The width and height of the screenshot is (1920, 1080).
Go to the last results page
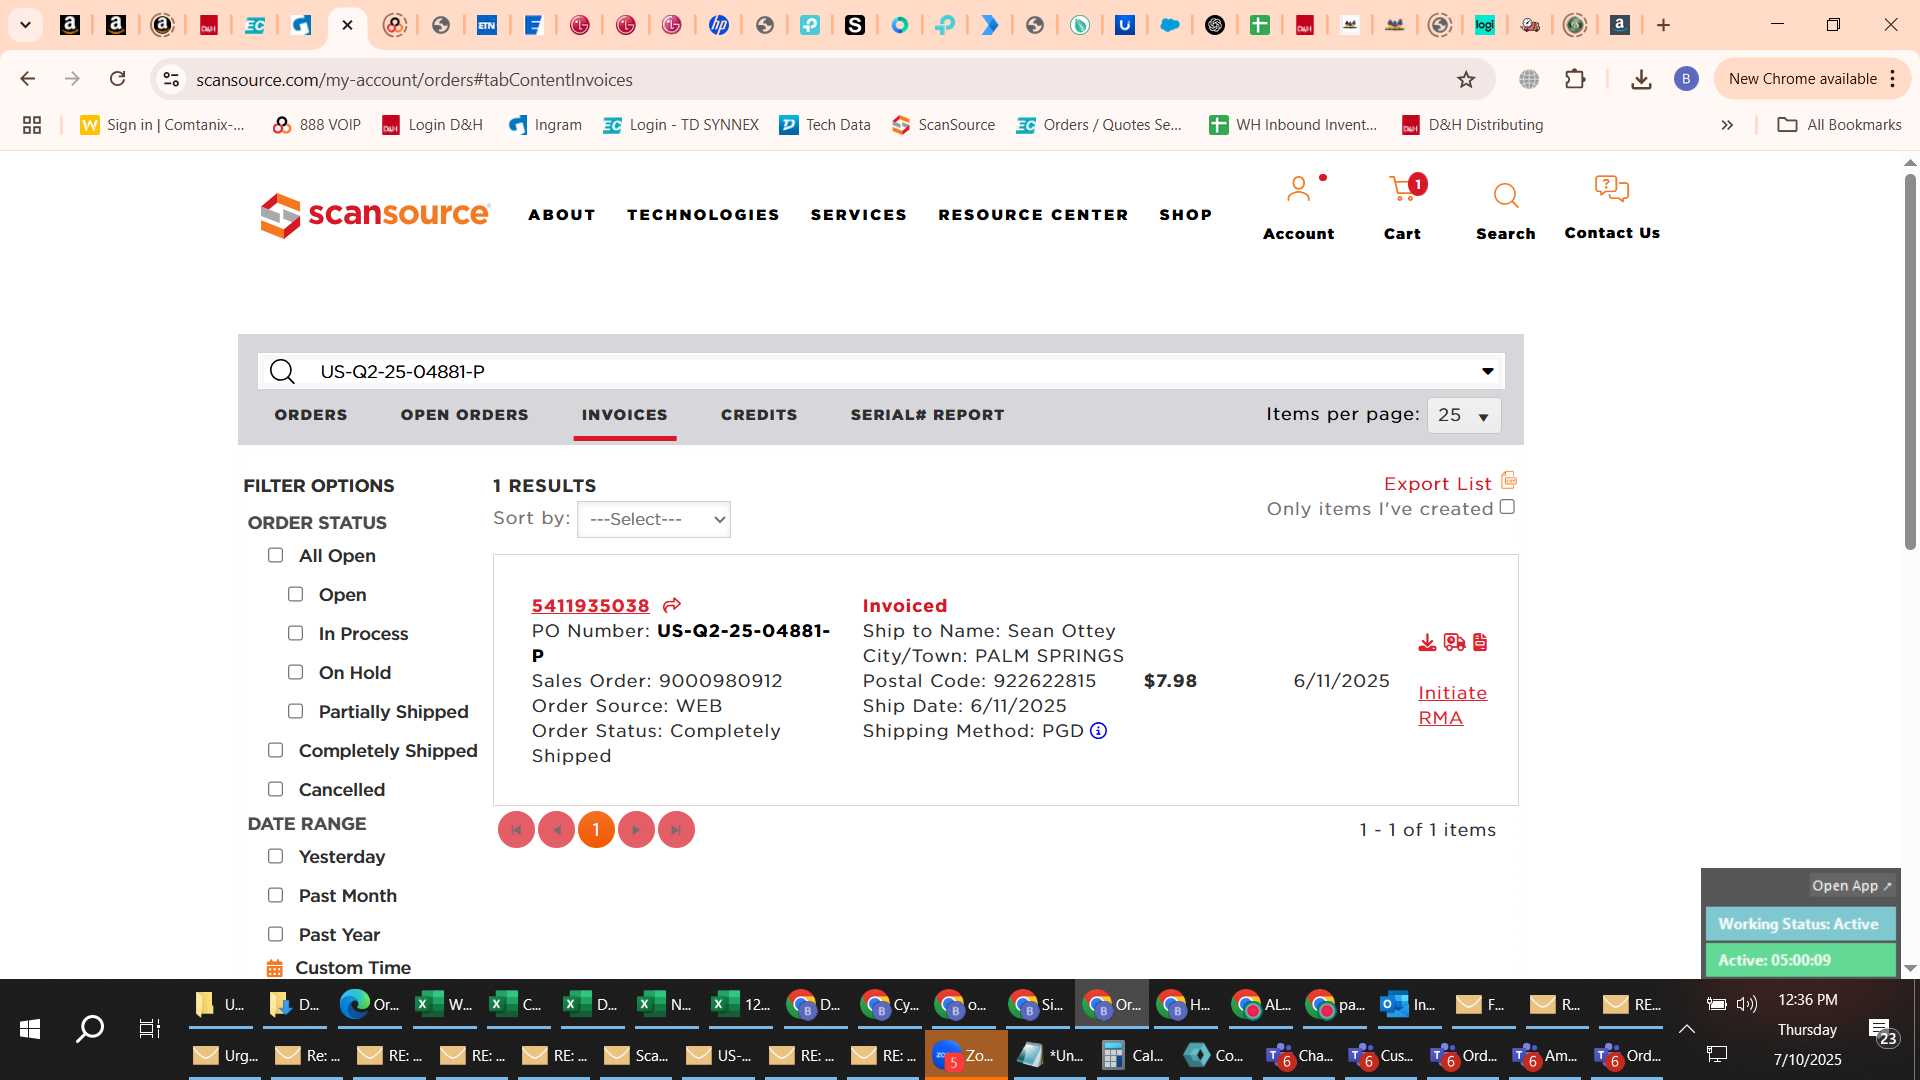(676, 830)
